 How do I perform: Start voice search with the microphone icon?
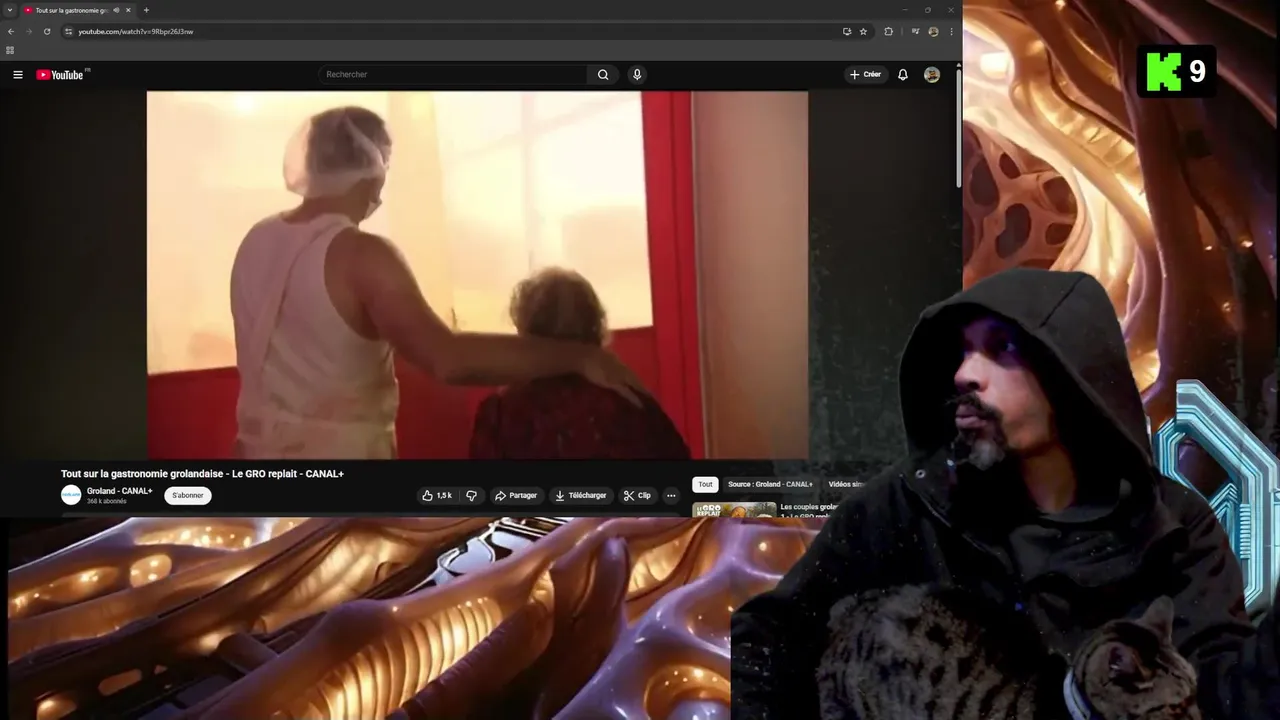(x=637, y=75)
